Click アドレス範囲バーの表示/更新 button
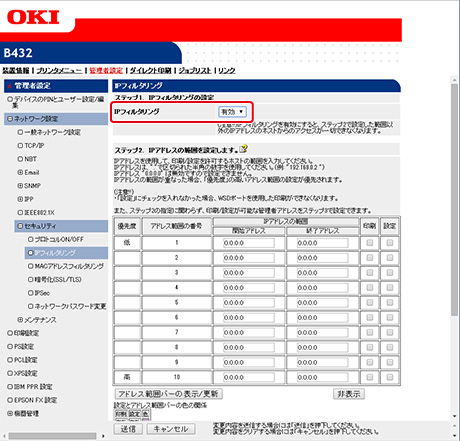The height and width of the screenshot is (441, 460). click(x=168, y=394)
